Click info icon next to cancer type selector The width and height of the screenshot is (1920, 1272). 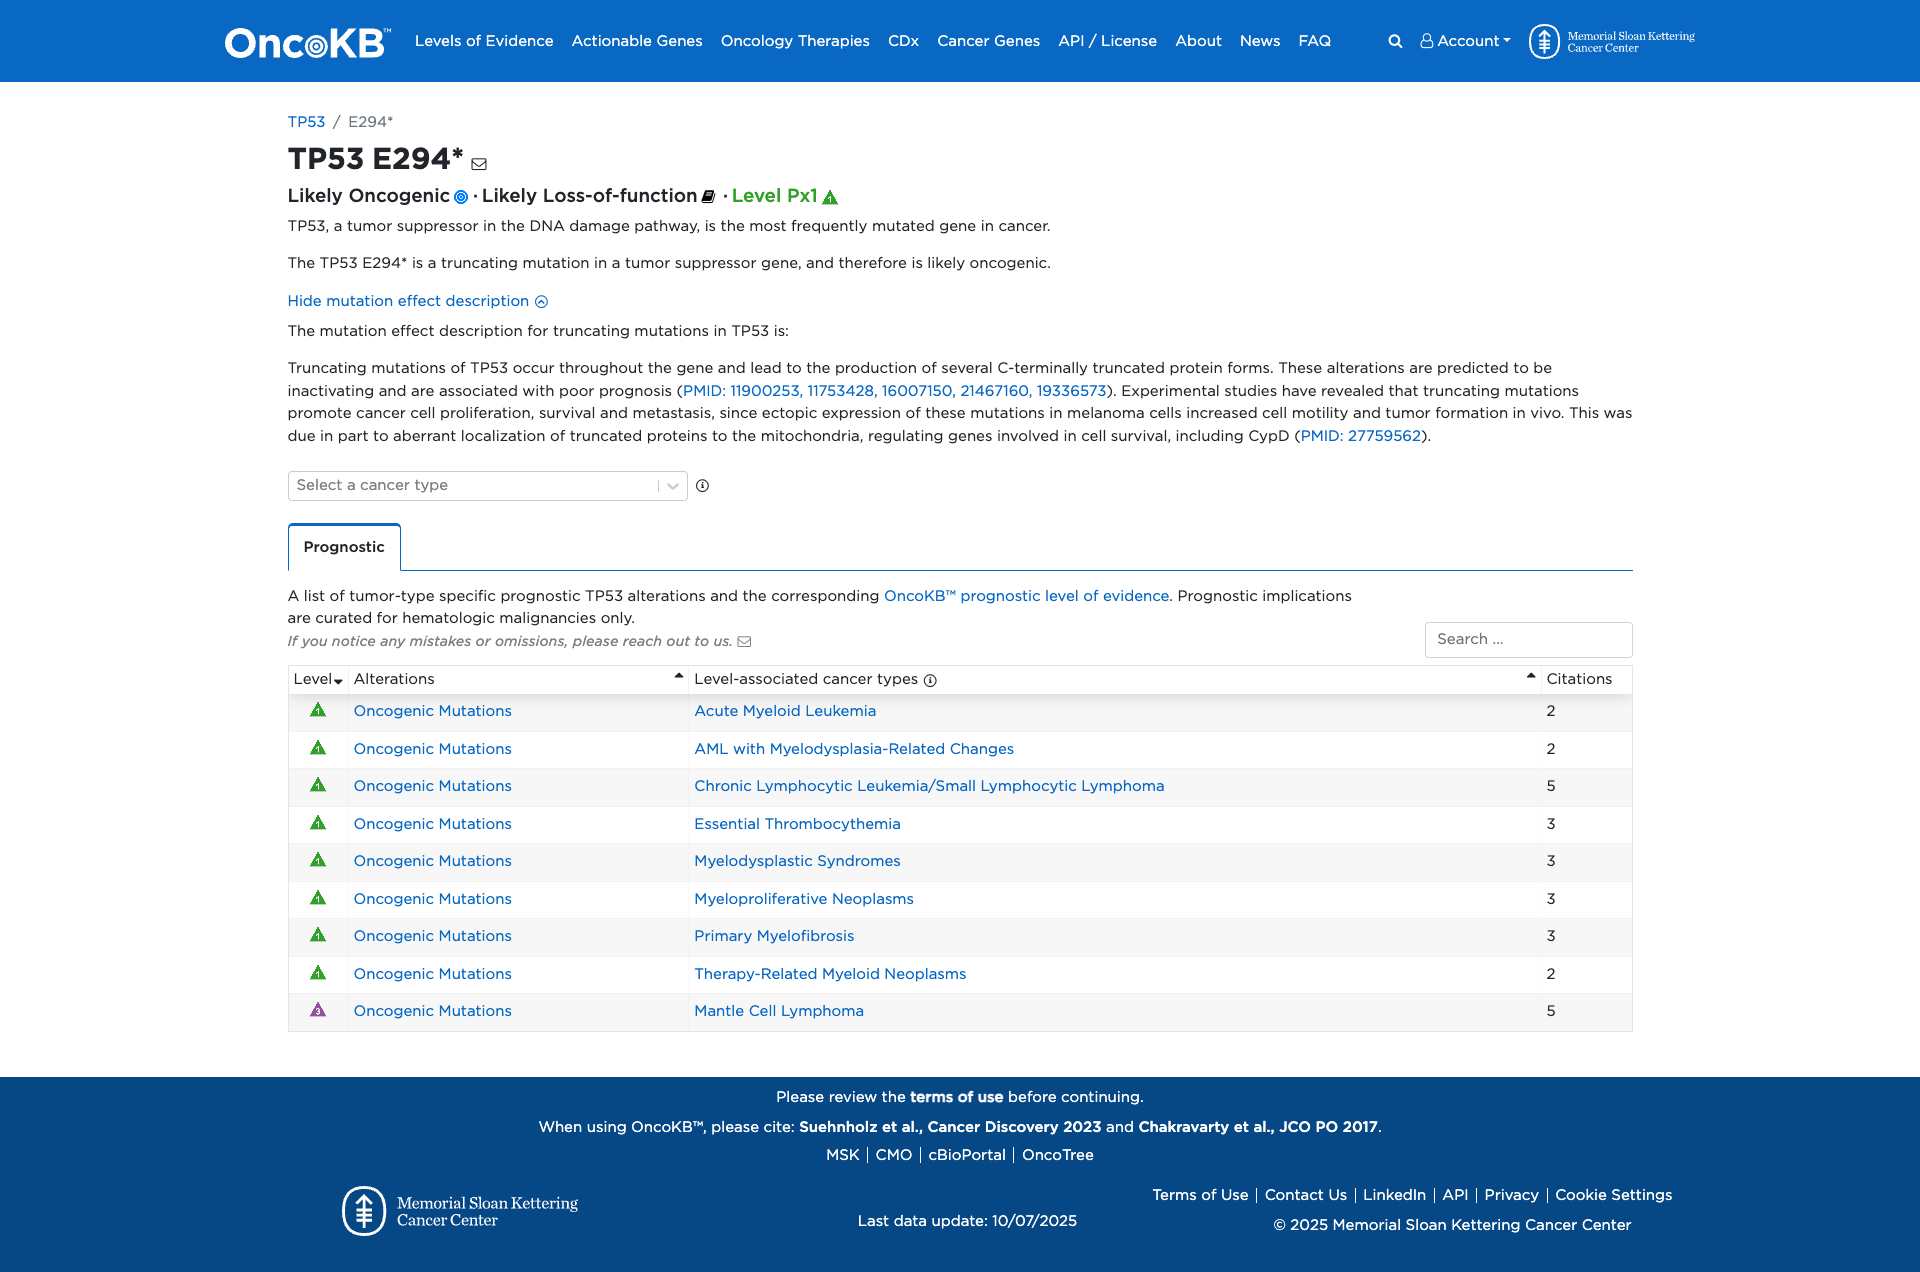tap(703, 486)
